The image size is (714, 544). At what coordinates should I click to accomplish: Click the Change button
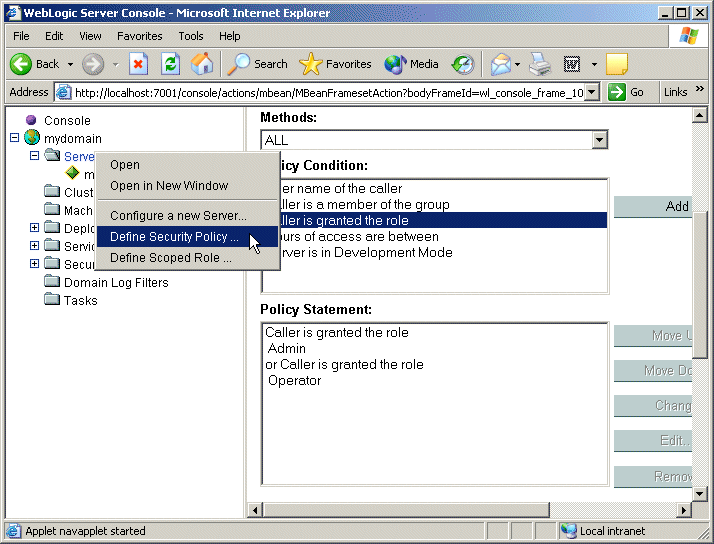653,405
